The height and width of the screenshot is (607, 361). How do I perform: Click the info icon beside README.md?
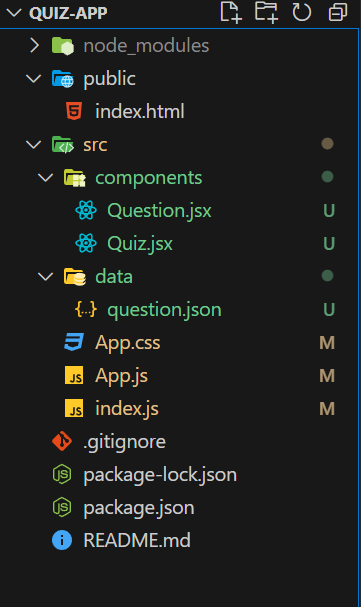62,540
